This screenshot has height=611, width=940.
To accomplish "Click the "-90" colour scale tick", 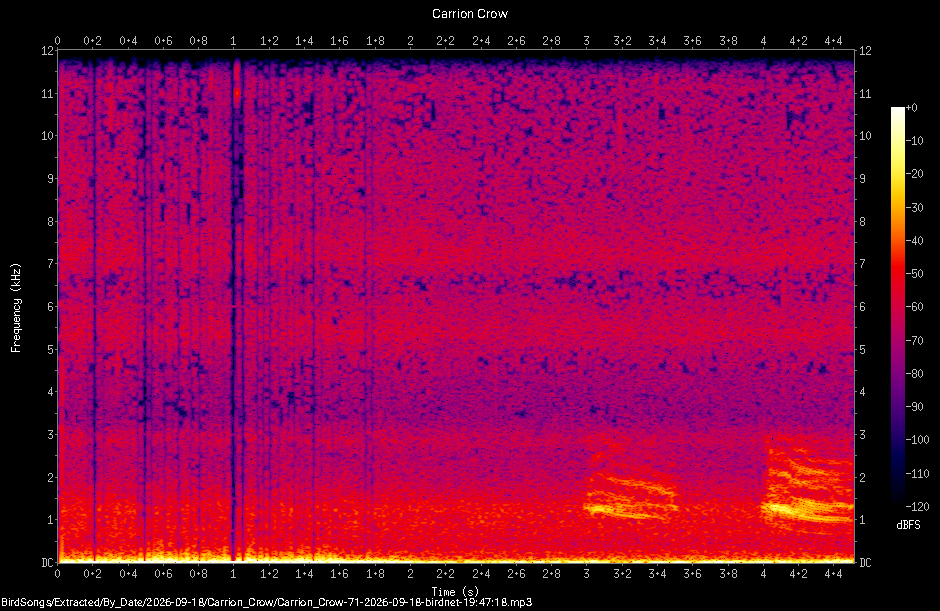I will 914,407.
